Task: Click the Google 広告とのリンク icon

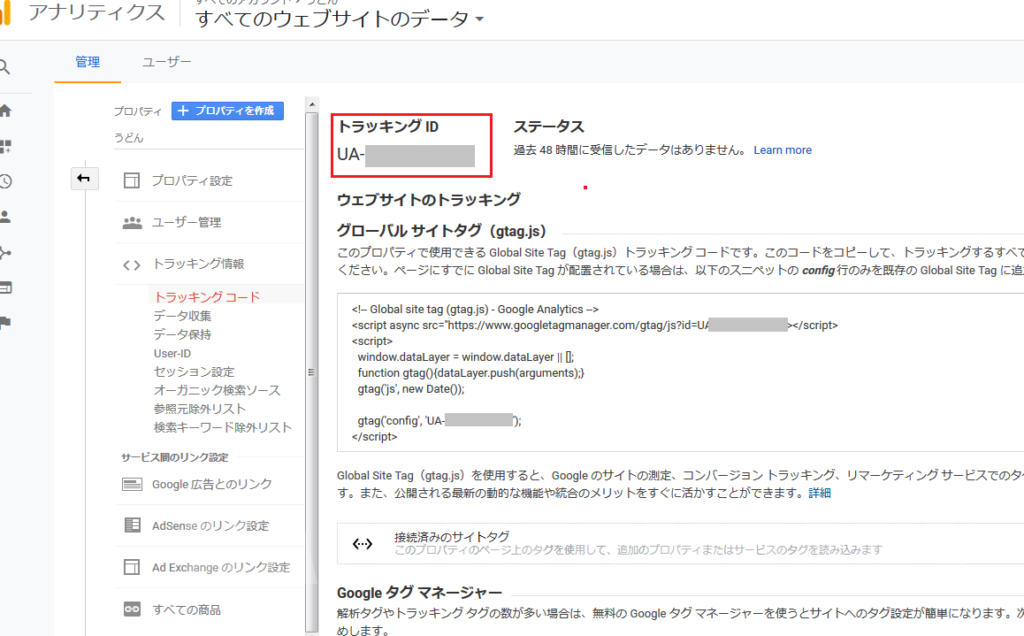Action: point(132,484)
